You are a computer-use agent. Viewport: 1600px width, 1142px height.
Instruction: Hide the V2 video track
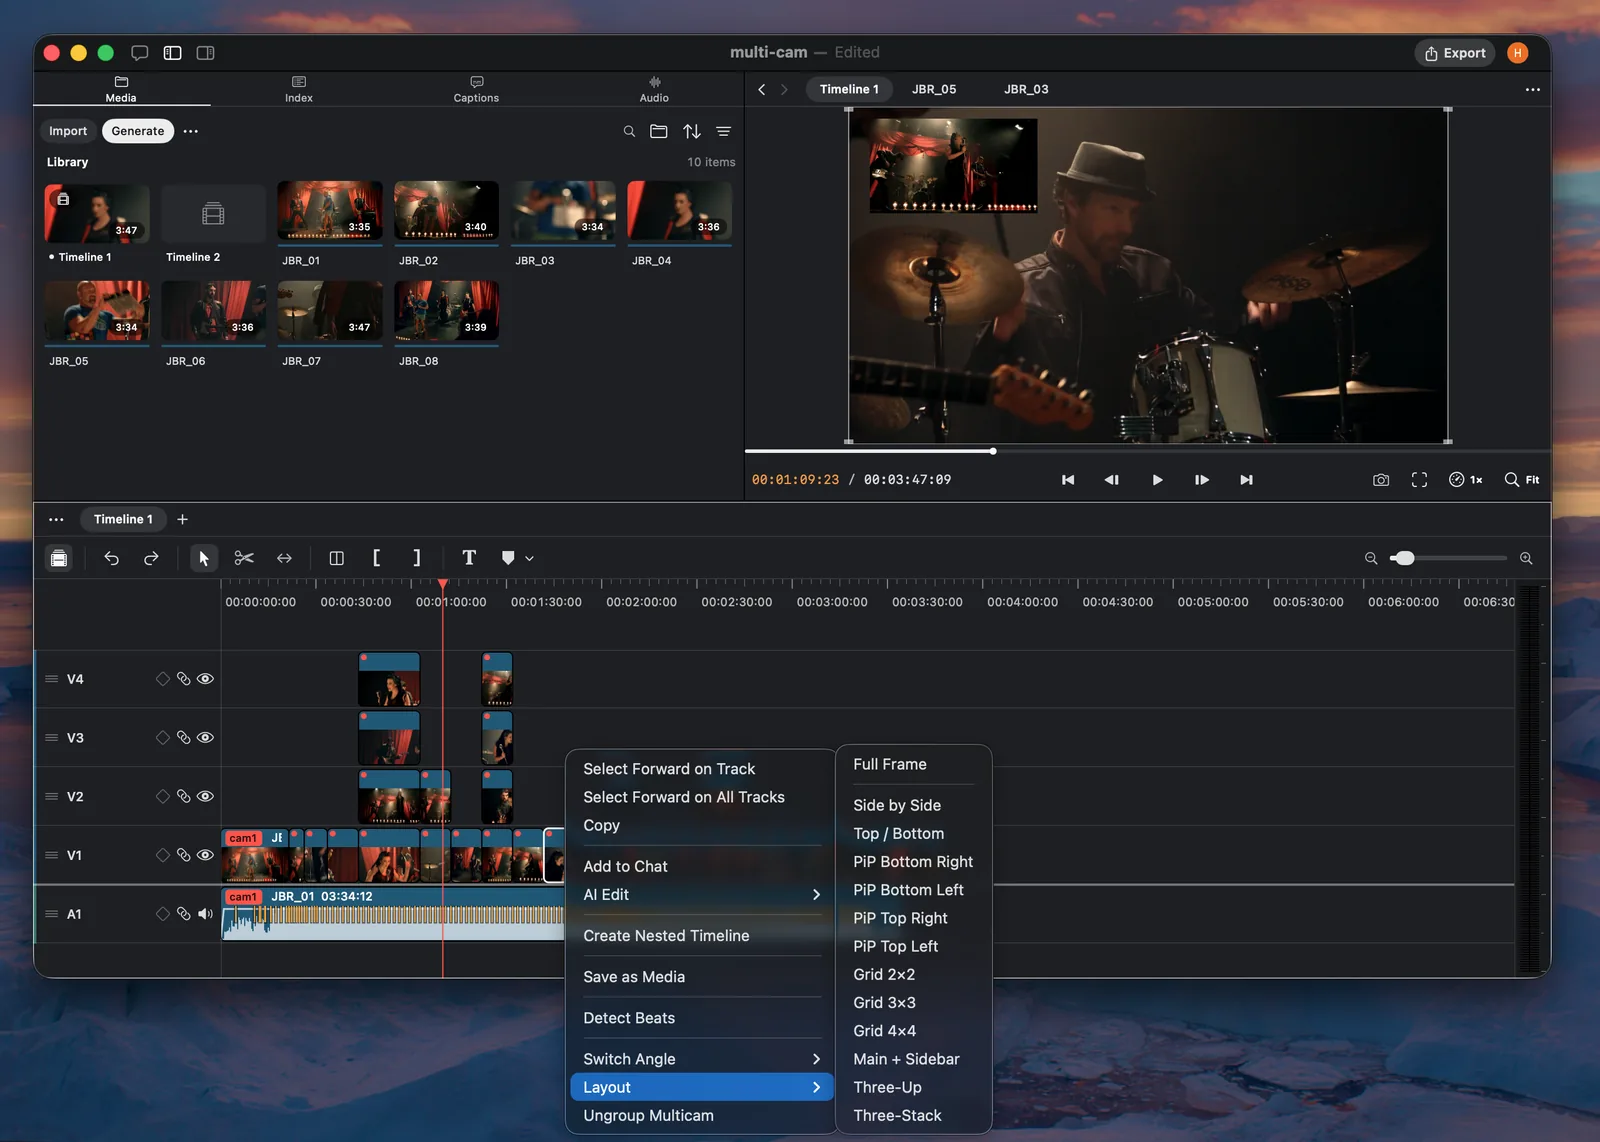point(206,797)
